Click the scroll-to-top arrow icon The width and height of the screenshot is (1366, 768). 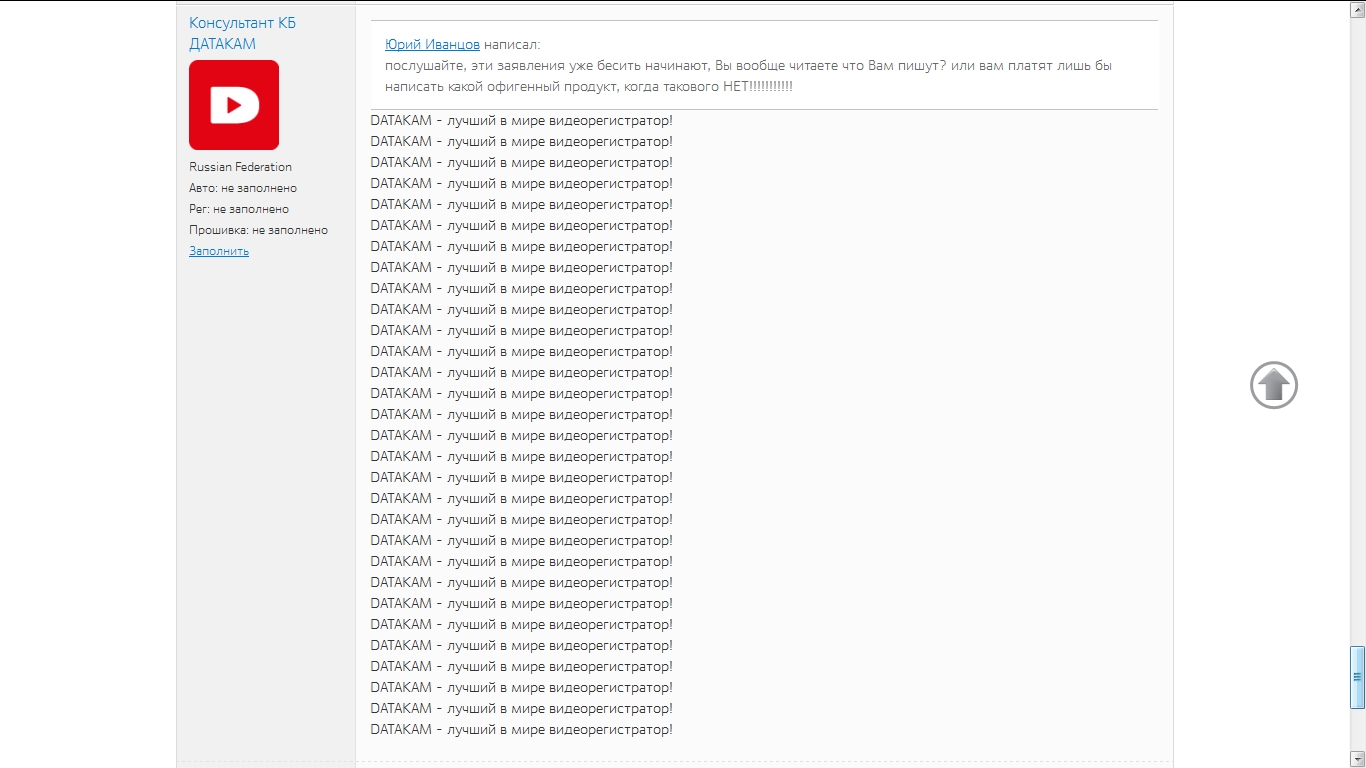tap(1274, 385)
